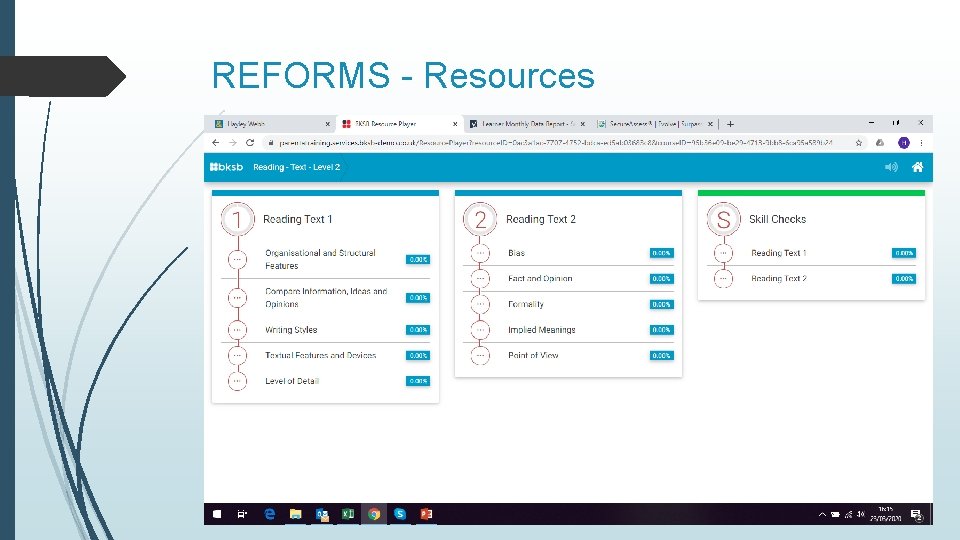Open Task View in taskbar
The width and height of the screenshot is (960, 540).
click(x=242, y=514)
